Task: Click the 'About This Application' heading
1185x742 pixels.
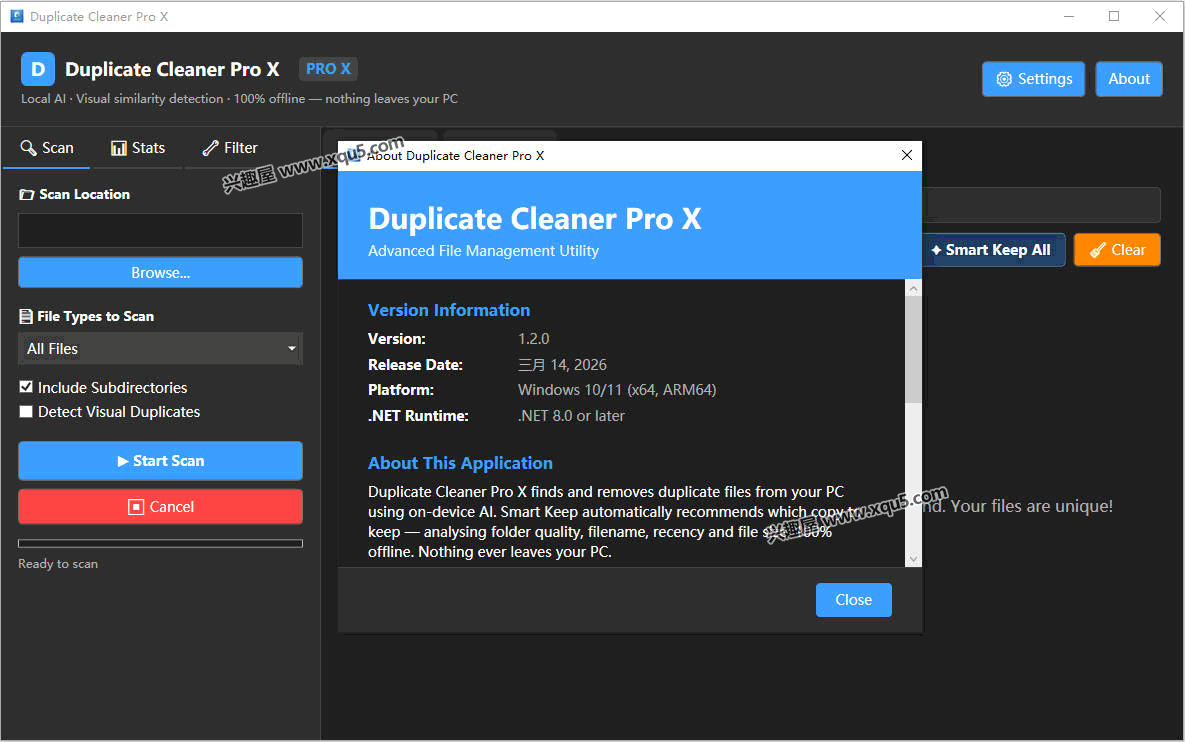Action: point(460,463)
